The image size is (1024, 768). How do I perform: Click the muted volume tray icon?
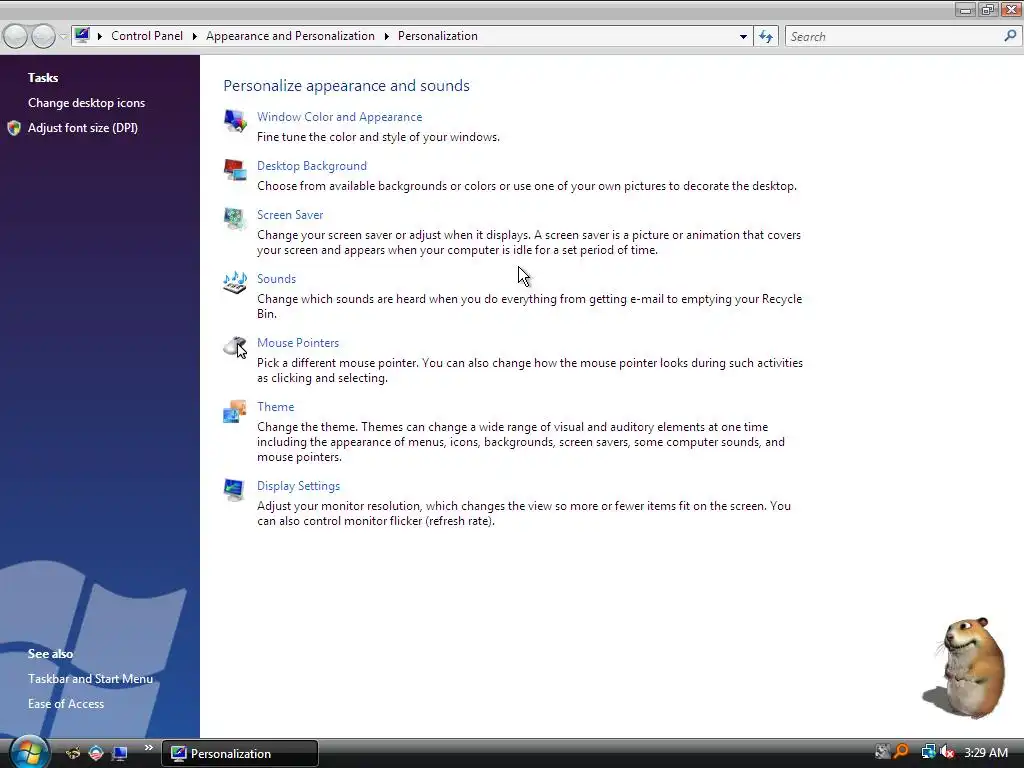click(947, 752)
